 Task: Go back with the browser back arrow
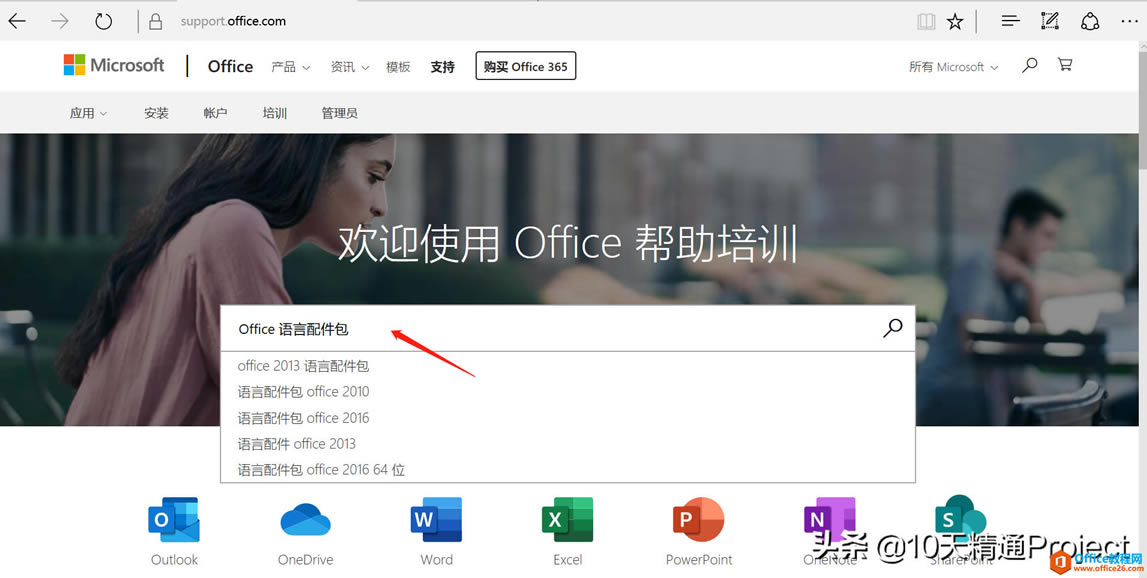click(17, 21)
